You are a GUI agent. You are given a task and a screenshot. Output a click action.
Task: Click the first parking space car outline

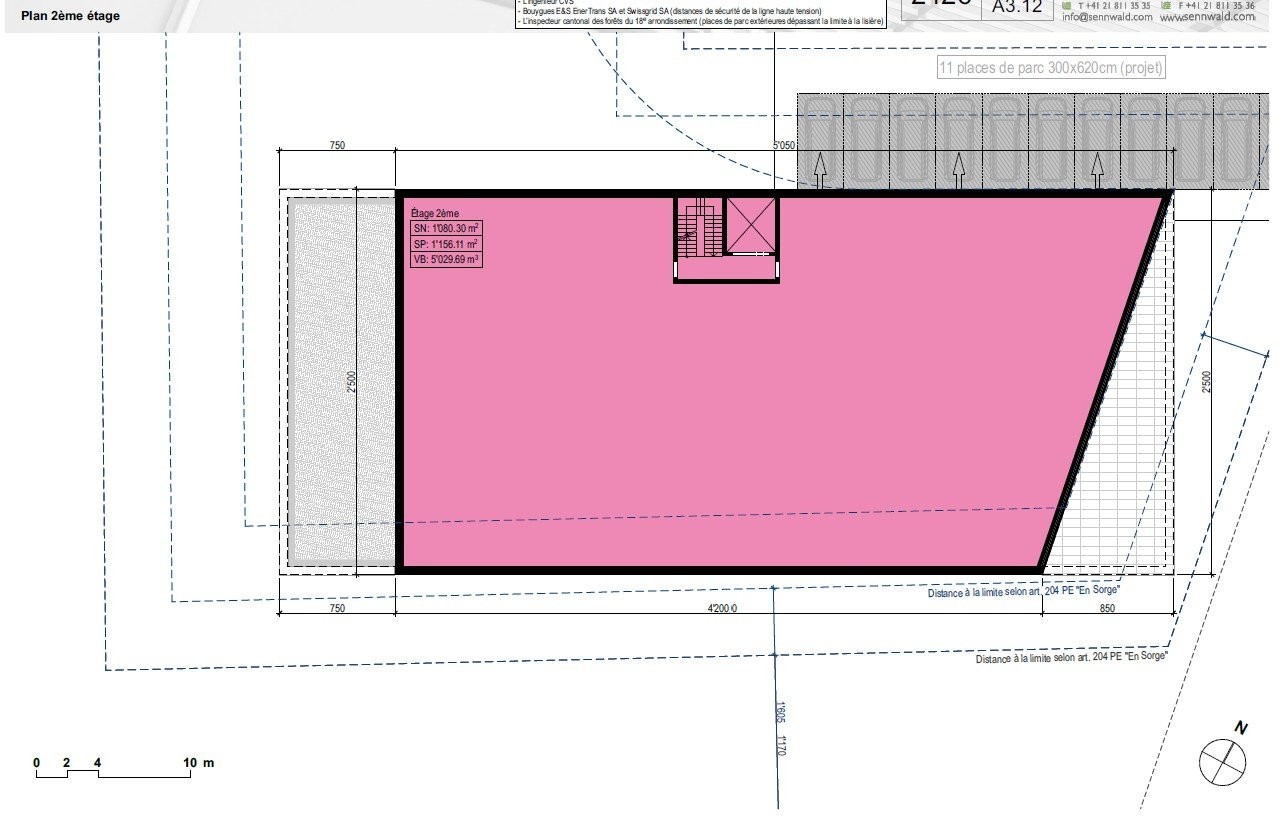click(820, 139)
